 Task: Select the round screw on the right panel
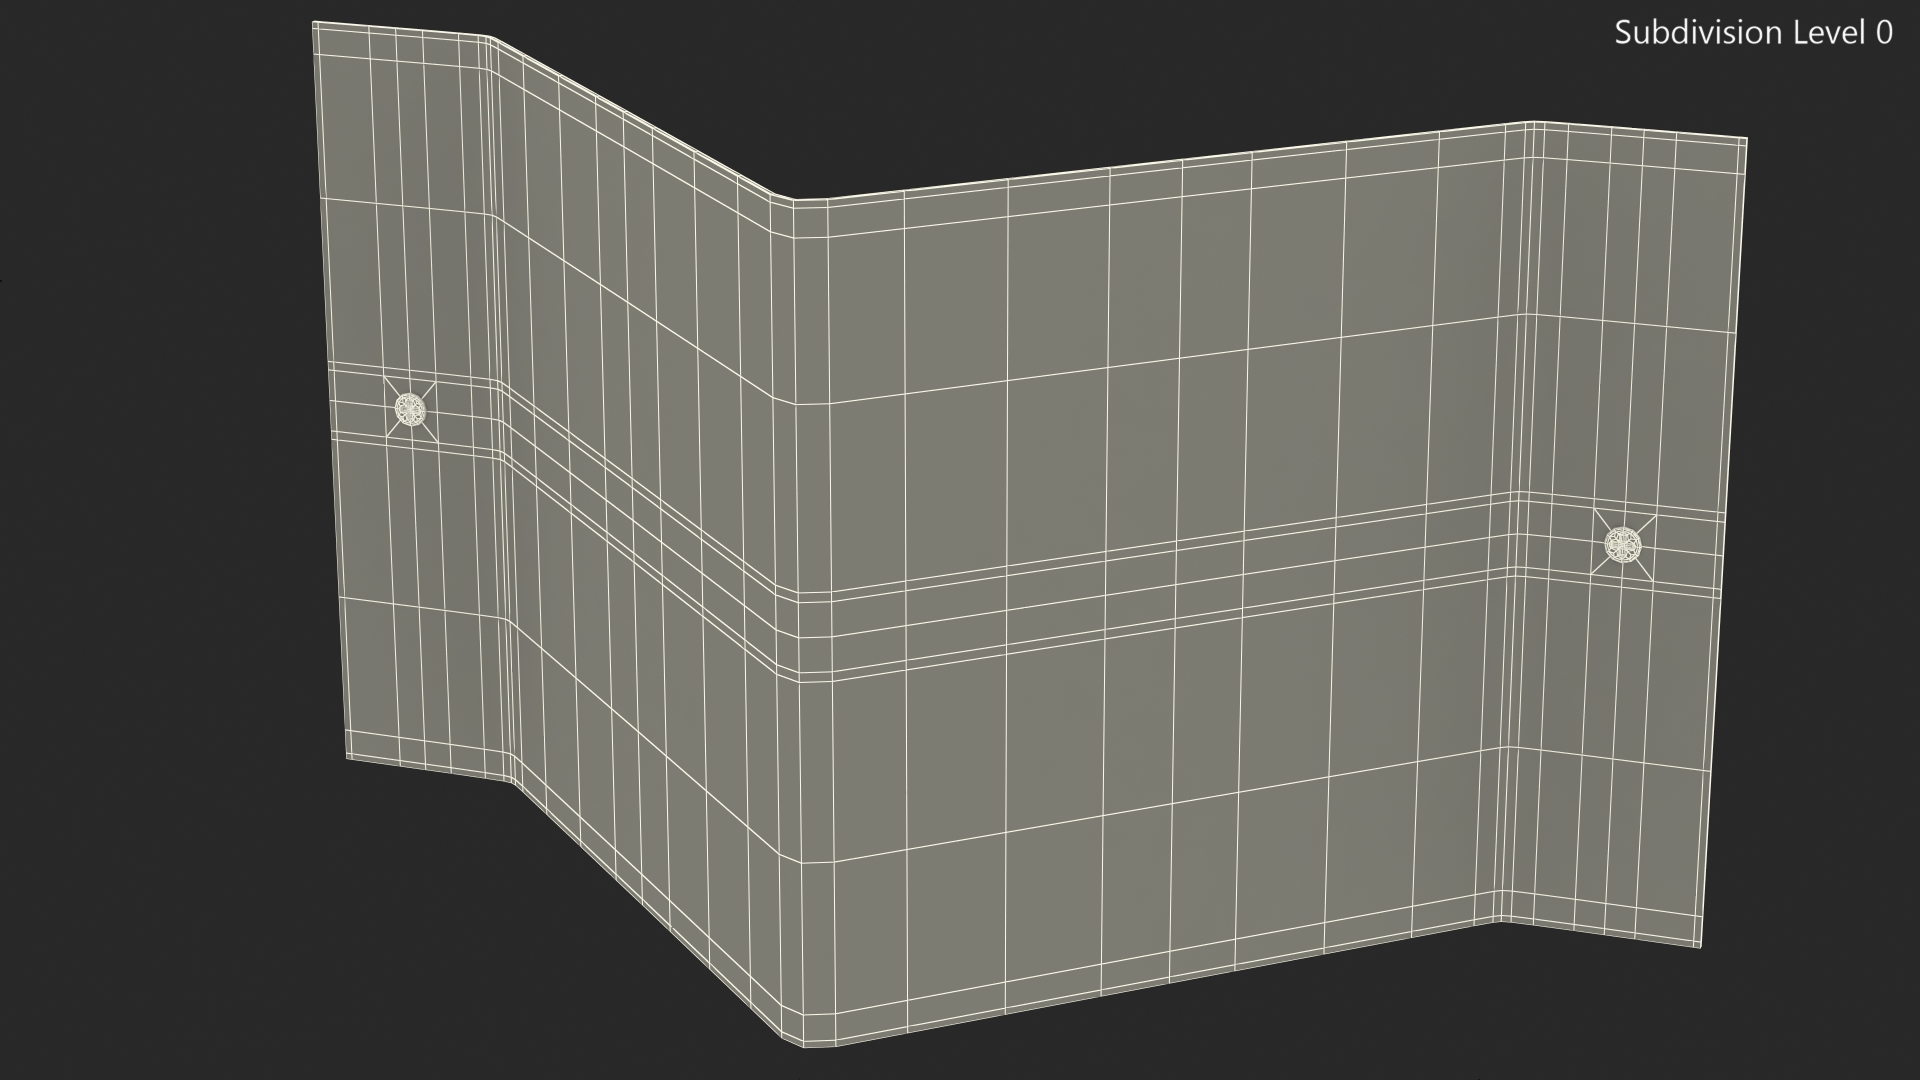[x=1622, y=545]
